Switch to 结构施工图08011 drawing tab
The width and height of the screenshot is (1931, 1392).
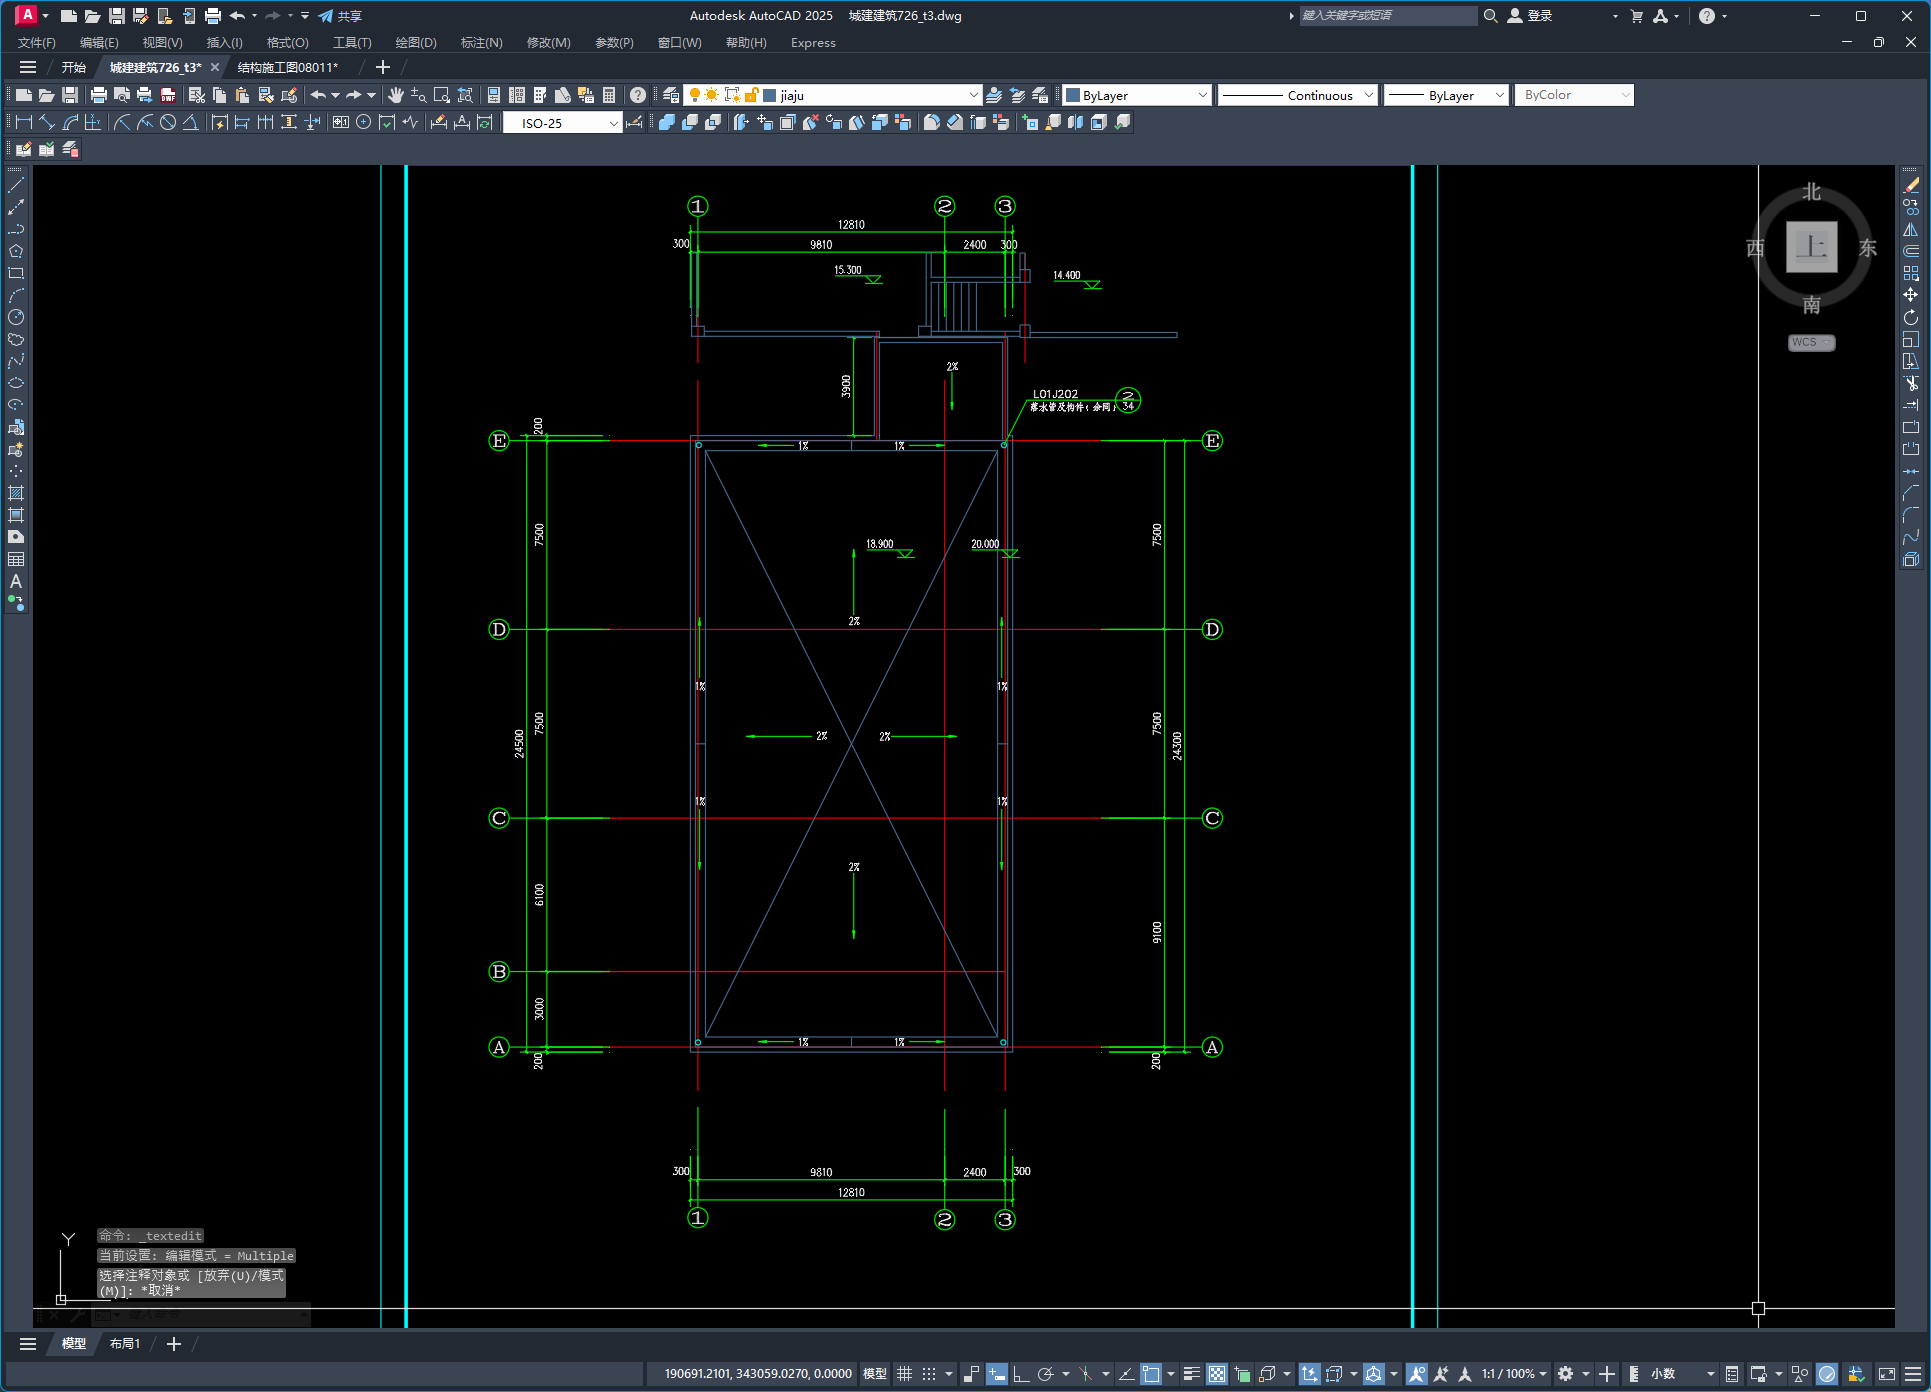[287, 67]
